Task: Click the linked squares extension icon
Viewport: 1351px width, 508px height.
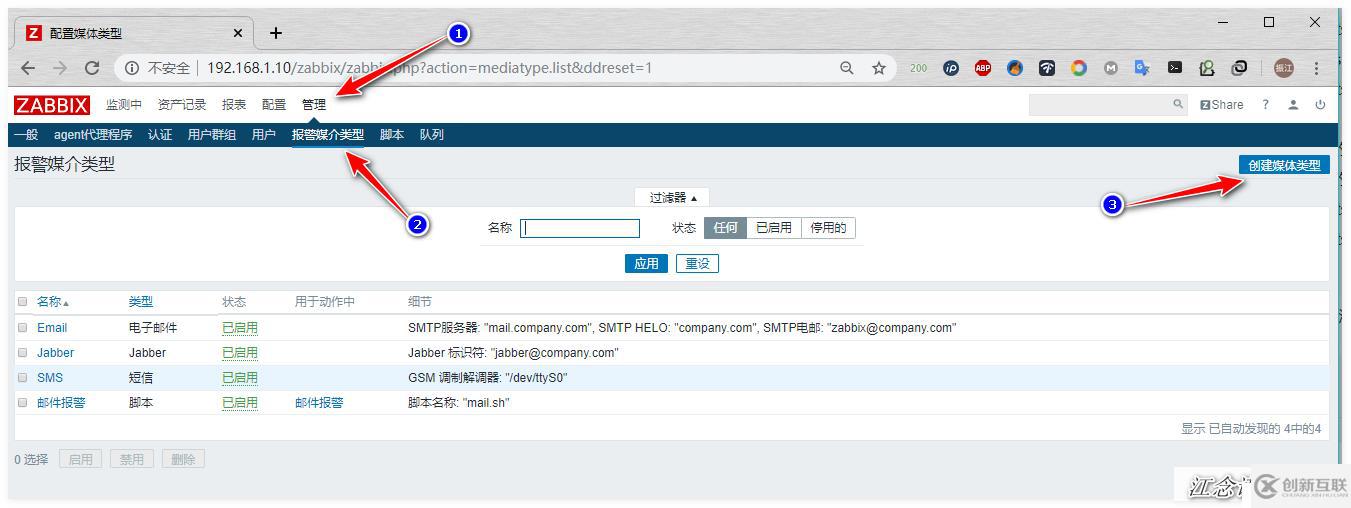Action: point(1239,68)
